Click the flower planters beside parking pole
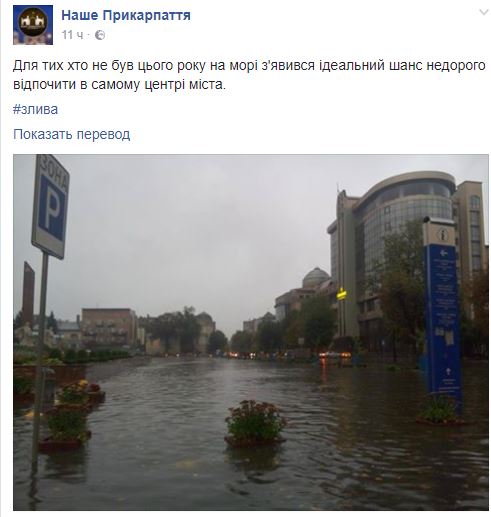Screen dimensions: 491x517 [71, 413]
